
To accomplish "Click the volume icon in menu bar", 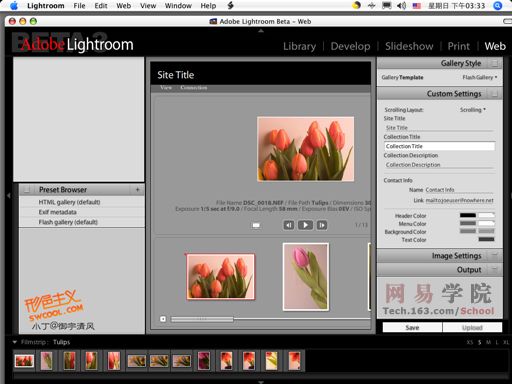I will point(401,5).
